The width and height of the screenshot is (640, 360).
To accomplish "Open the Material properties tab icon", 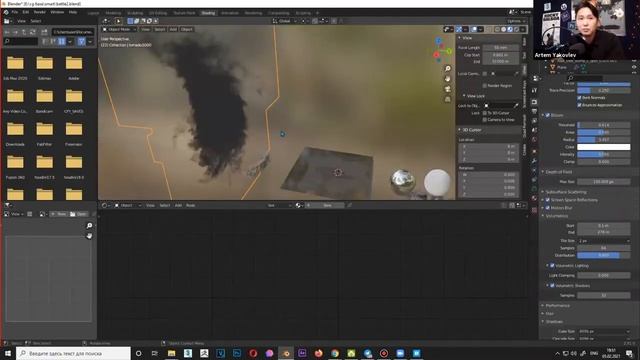I will [x=534, y=198].
